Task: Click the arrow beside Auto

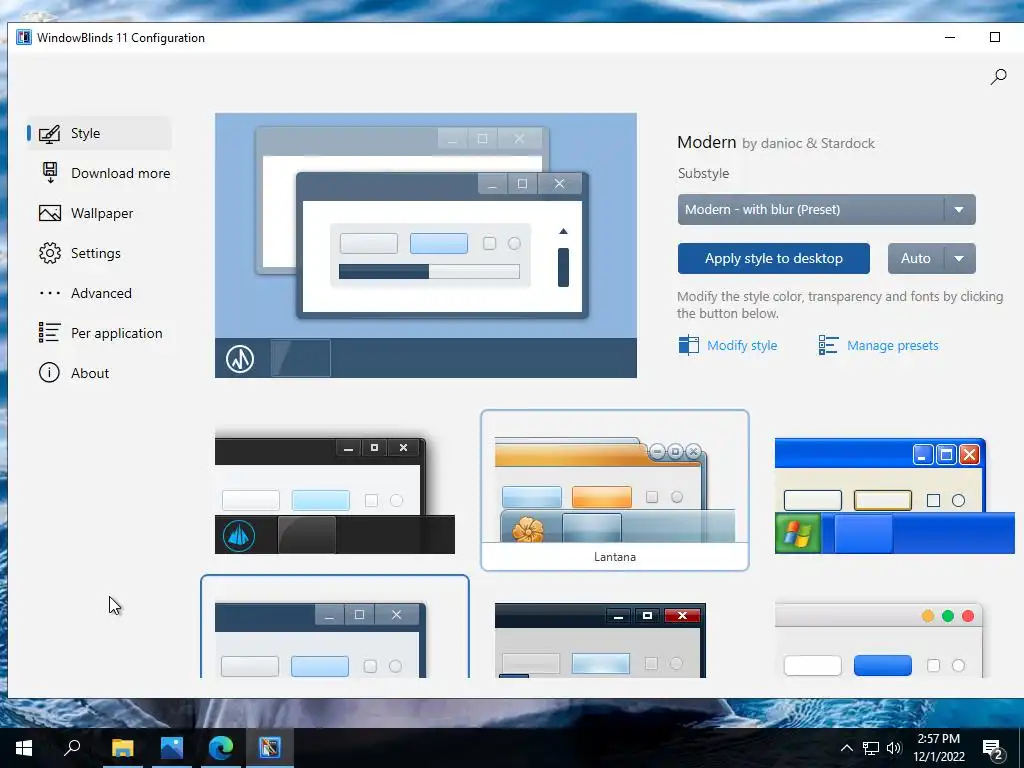Action: pos(959,259)
